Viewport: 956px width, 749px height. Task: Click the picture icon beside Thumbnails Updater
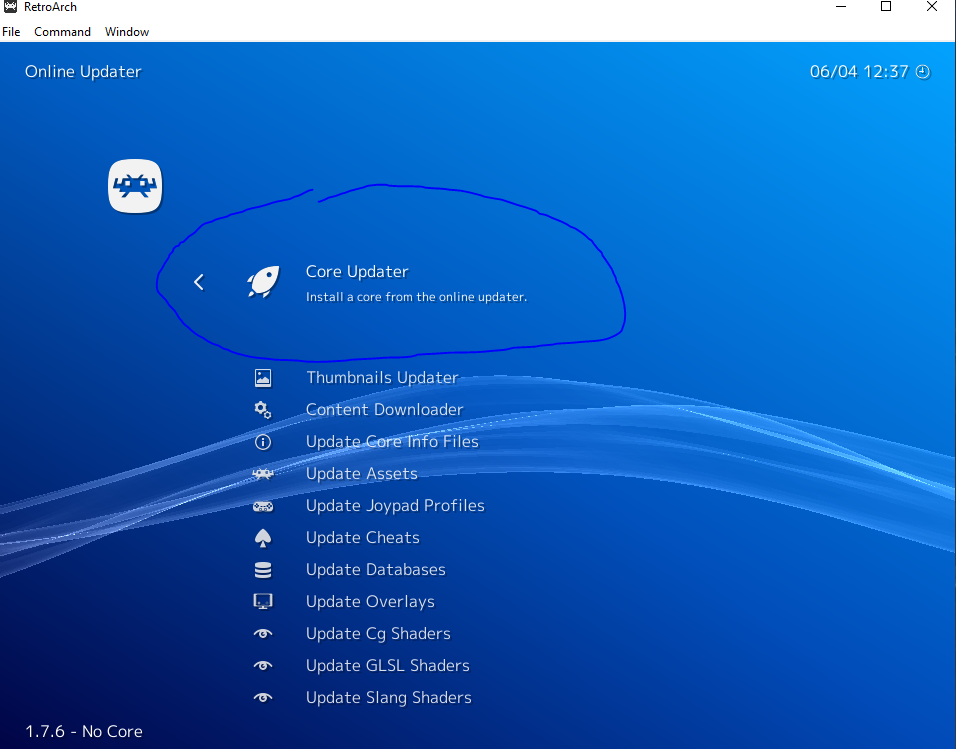coord(263,378)
